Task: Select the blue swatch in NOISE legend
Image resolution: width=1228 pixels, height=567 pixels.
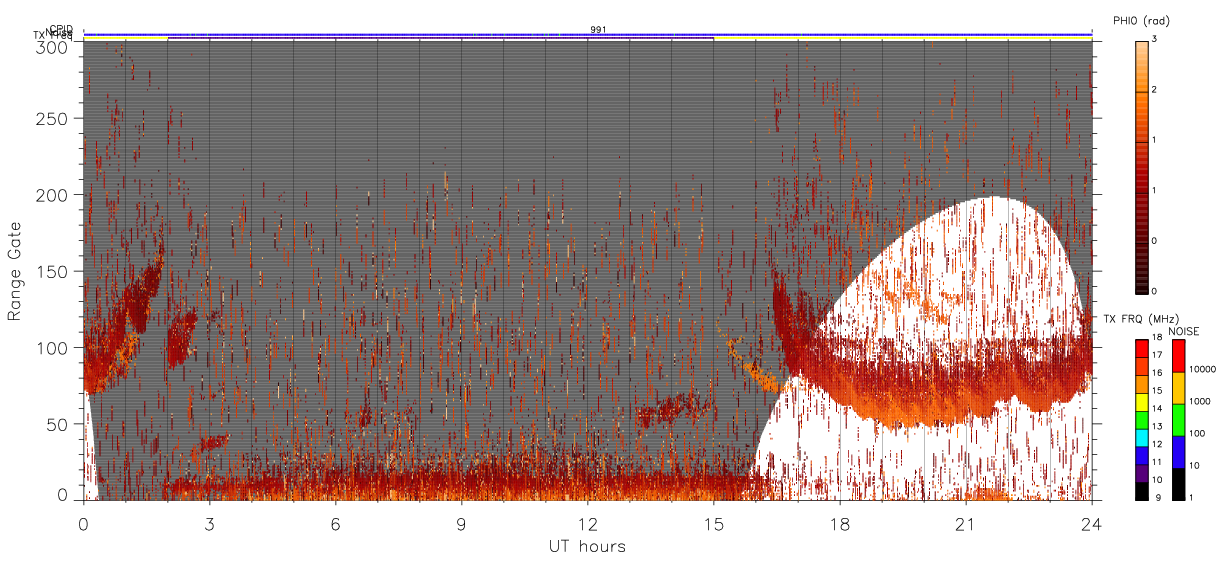Action: 1178,452
